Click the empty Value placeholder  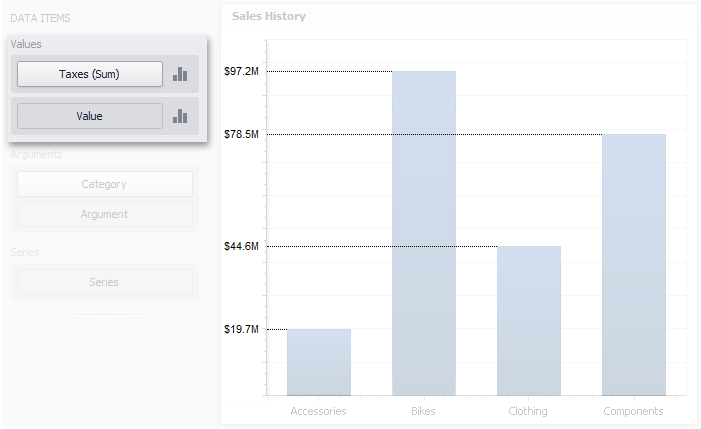click(x=89, y=116)
